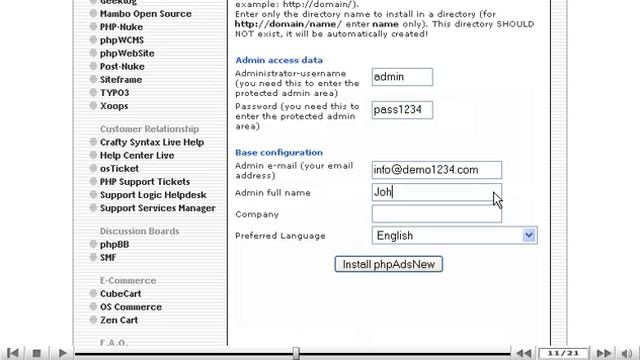This screenshot has width=640, height=360.
Task: Play the tutorial video
Action: click(62, 353)
